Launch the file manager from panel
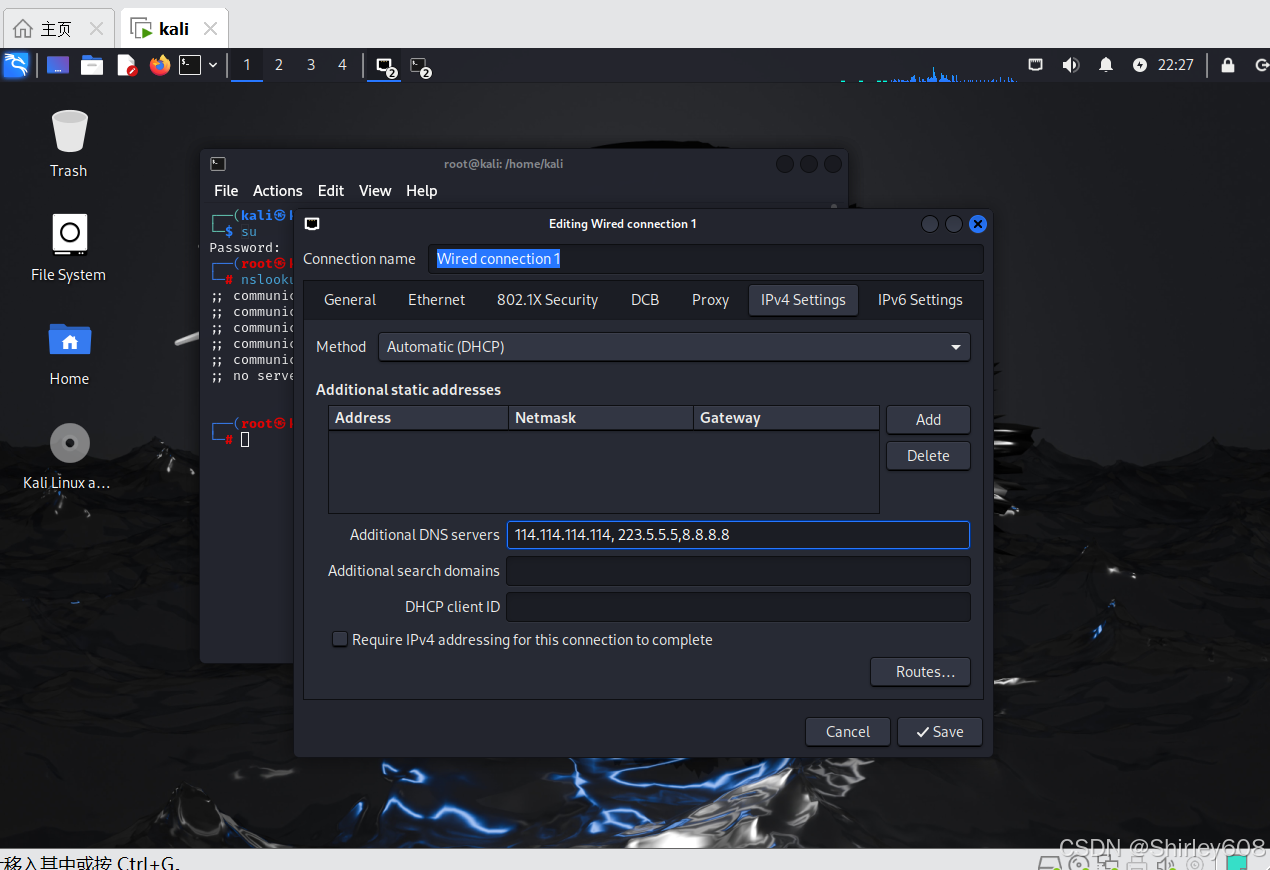This screenshot has width=1270, height=870. click(x=92, y=65)
